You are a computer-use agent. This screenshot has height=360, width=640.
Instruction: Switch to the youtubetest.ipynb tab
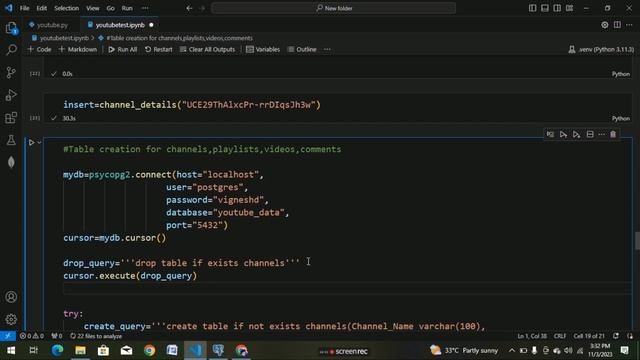click(x=120, y=25)
